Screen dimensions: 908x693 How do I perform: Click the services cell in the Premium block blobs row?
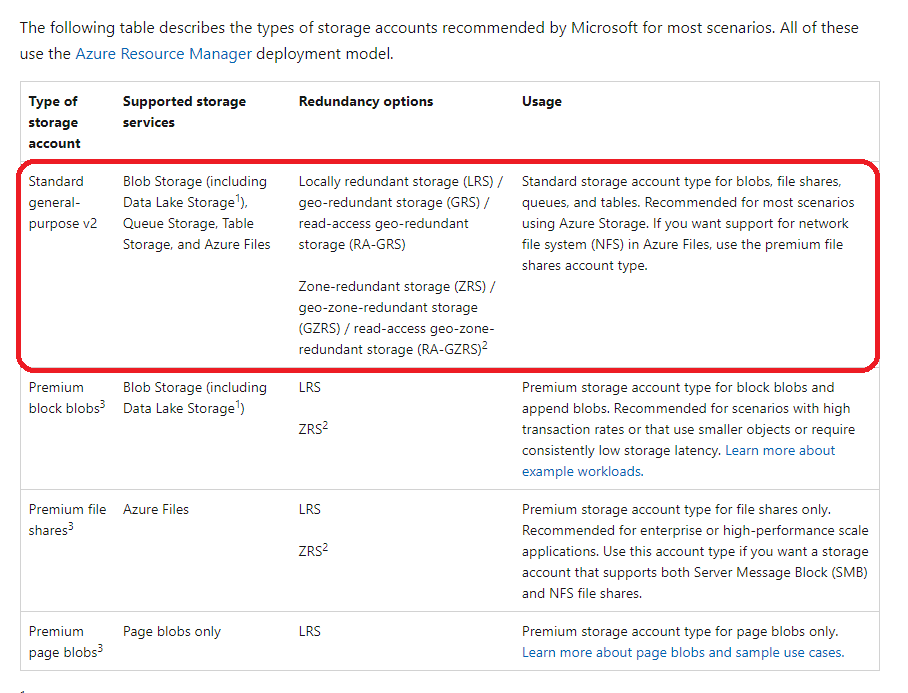pos(195,398)
